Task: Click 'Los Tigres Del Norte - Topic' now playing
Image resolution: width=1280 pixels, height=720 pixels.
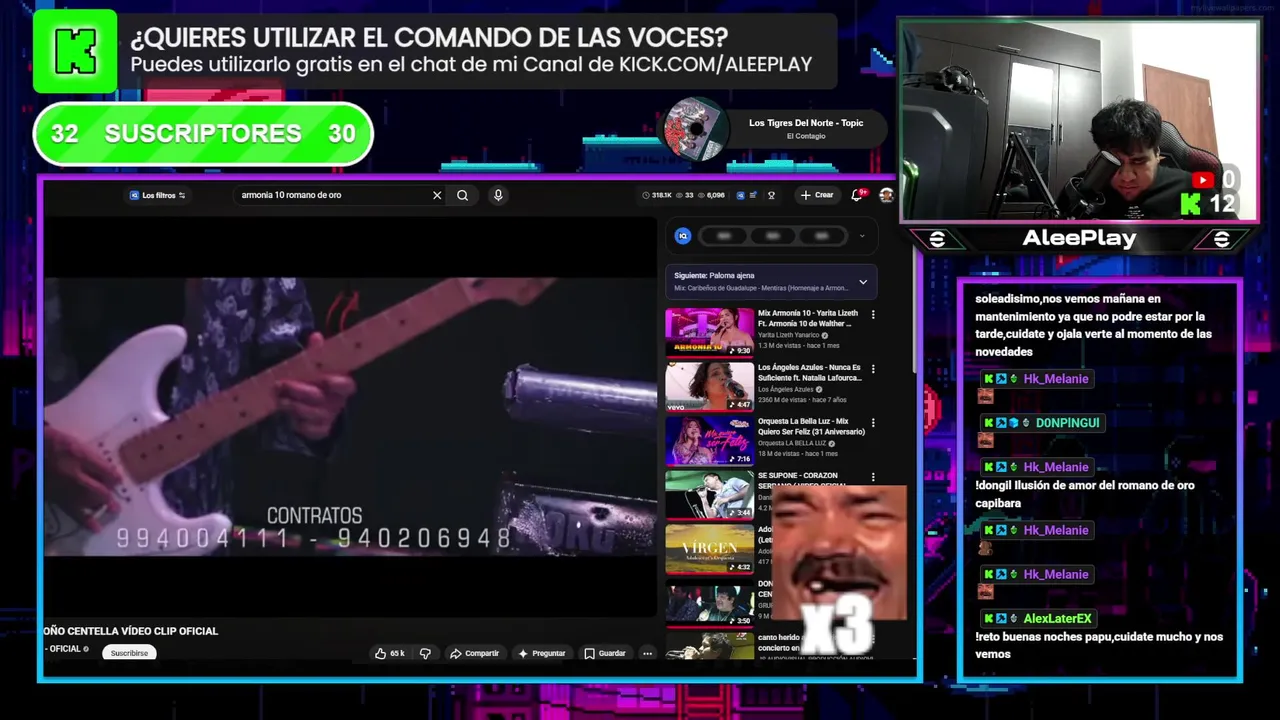Action: 806,123
